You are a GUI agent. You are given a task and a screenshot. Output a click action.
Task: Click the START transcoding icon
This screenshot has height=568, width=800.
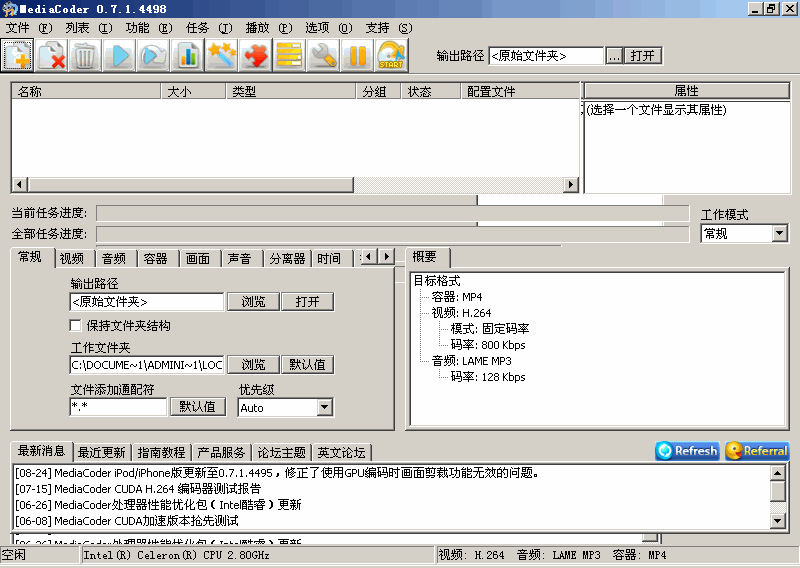(391, 55)
